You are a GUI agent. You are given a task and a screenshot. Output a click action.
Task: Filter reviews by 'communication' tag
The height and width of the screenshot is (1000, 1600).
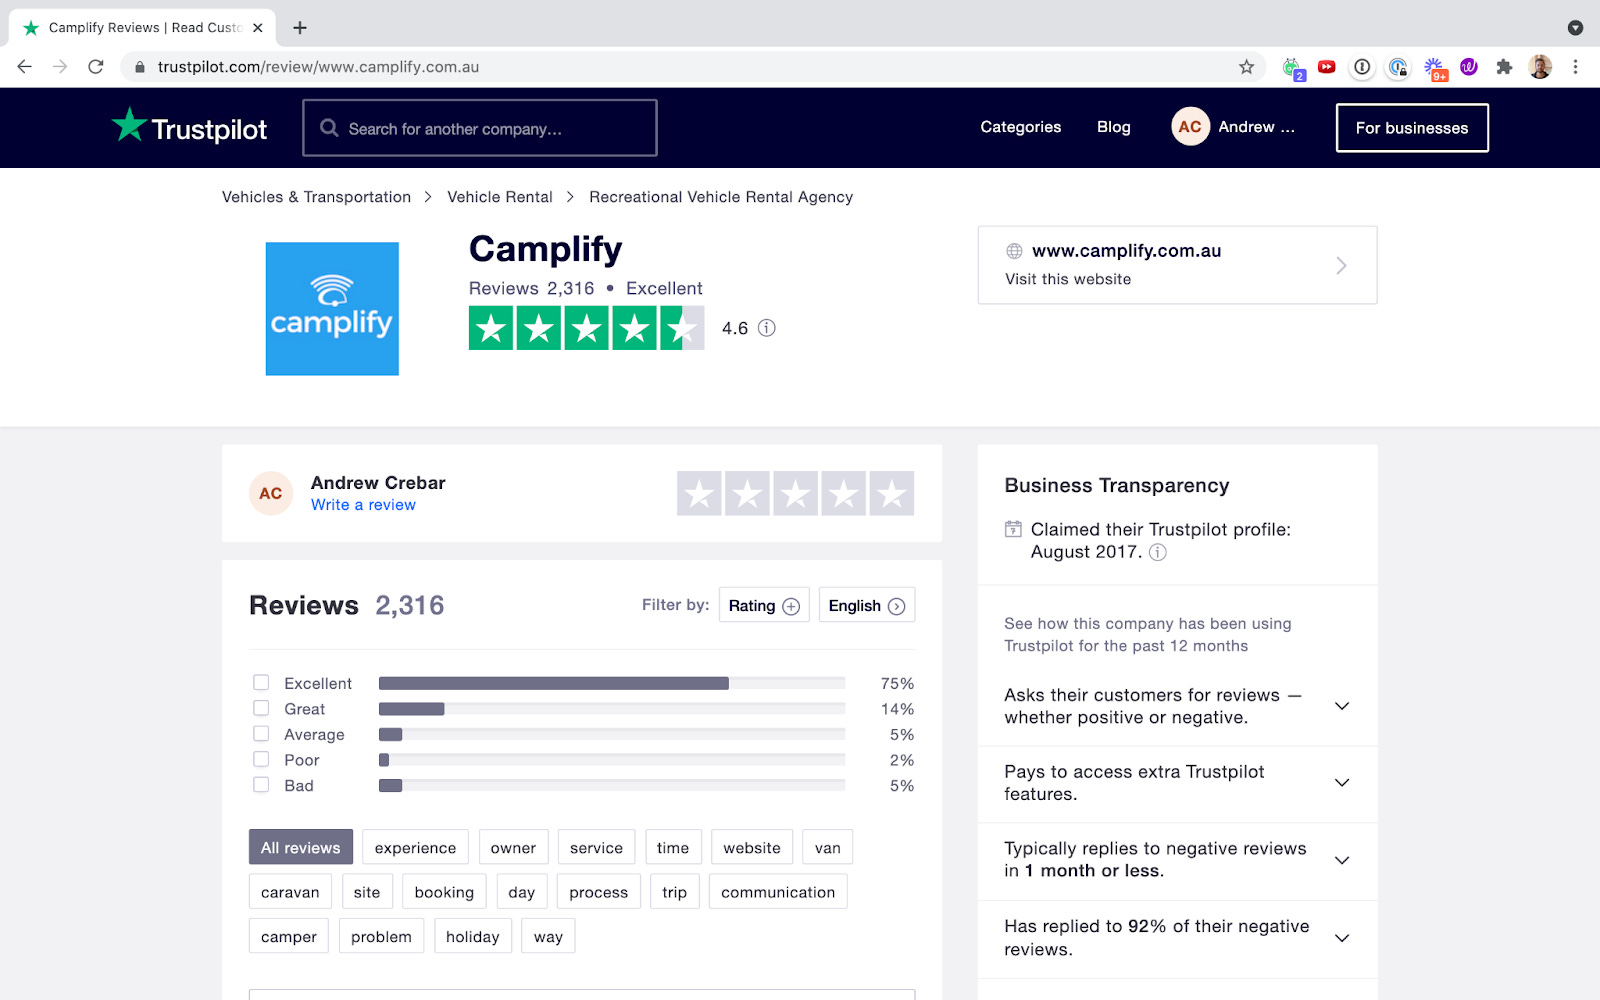pyautogui.click(x=778, y=892)
